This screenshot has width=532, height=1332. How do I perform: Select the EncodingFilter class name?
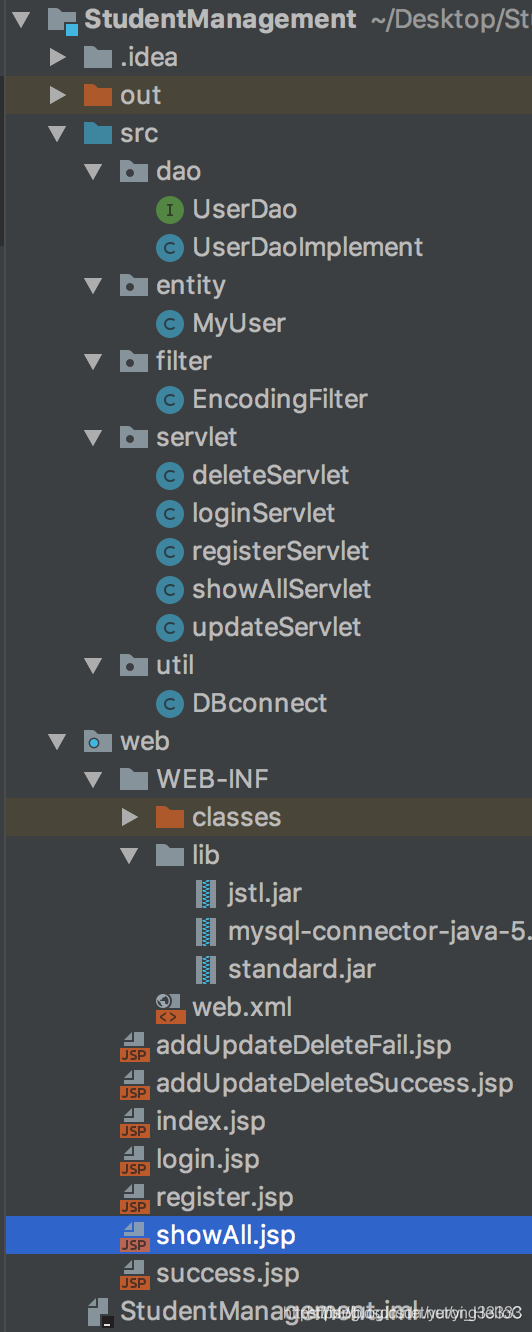[280, 399]
